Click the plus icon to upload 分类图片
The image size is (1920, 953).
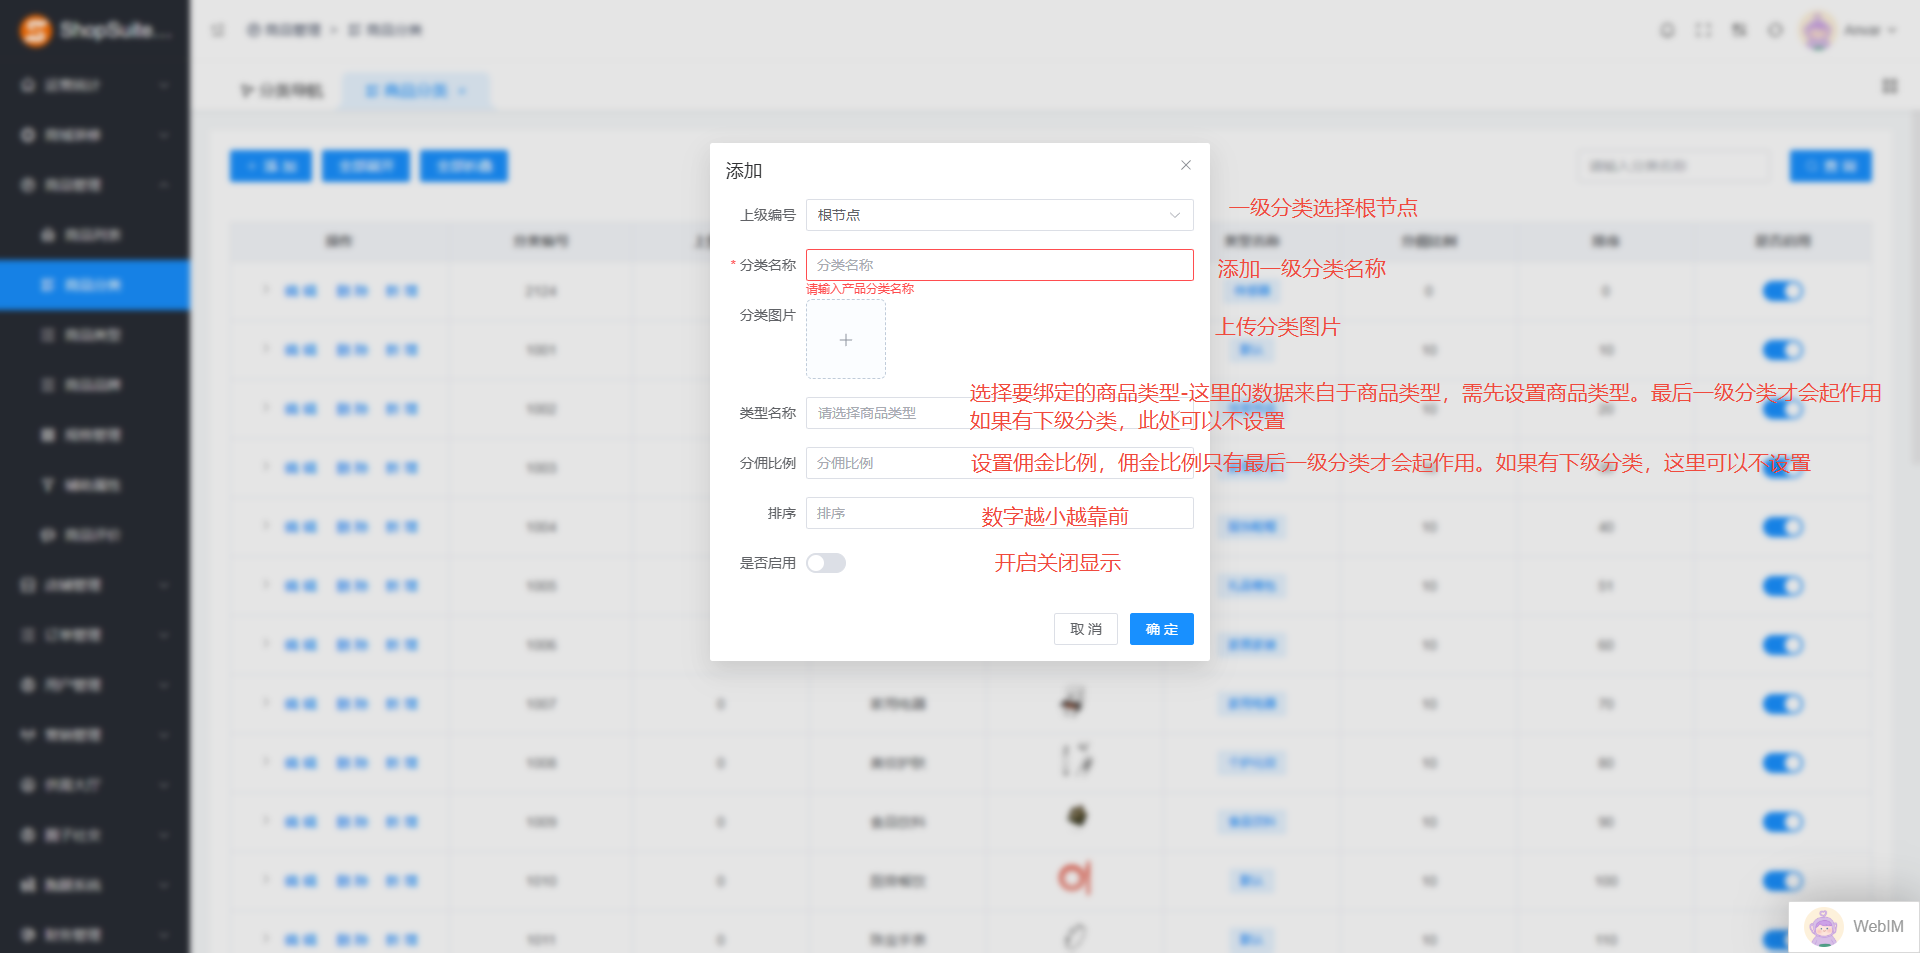tap(845, 340)
